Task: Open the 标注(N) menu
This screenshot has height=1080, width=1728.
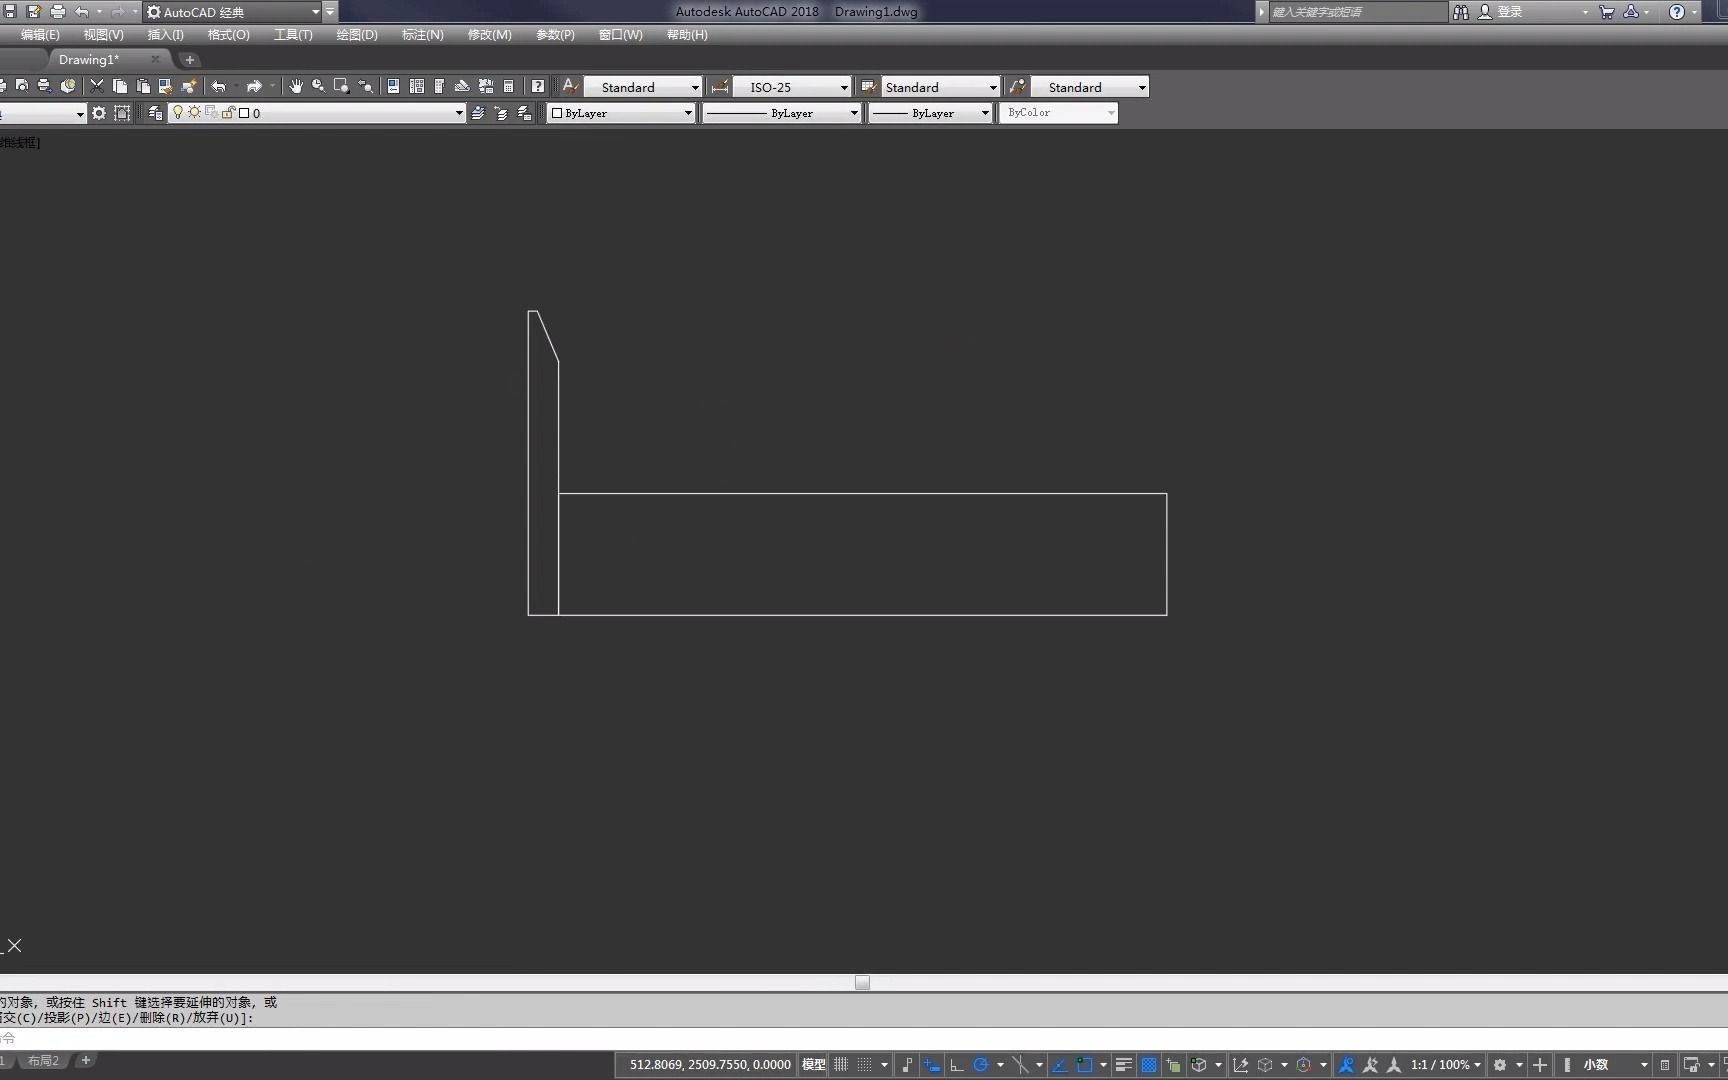Action: pos(423,35)
